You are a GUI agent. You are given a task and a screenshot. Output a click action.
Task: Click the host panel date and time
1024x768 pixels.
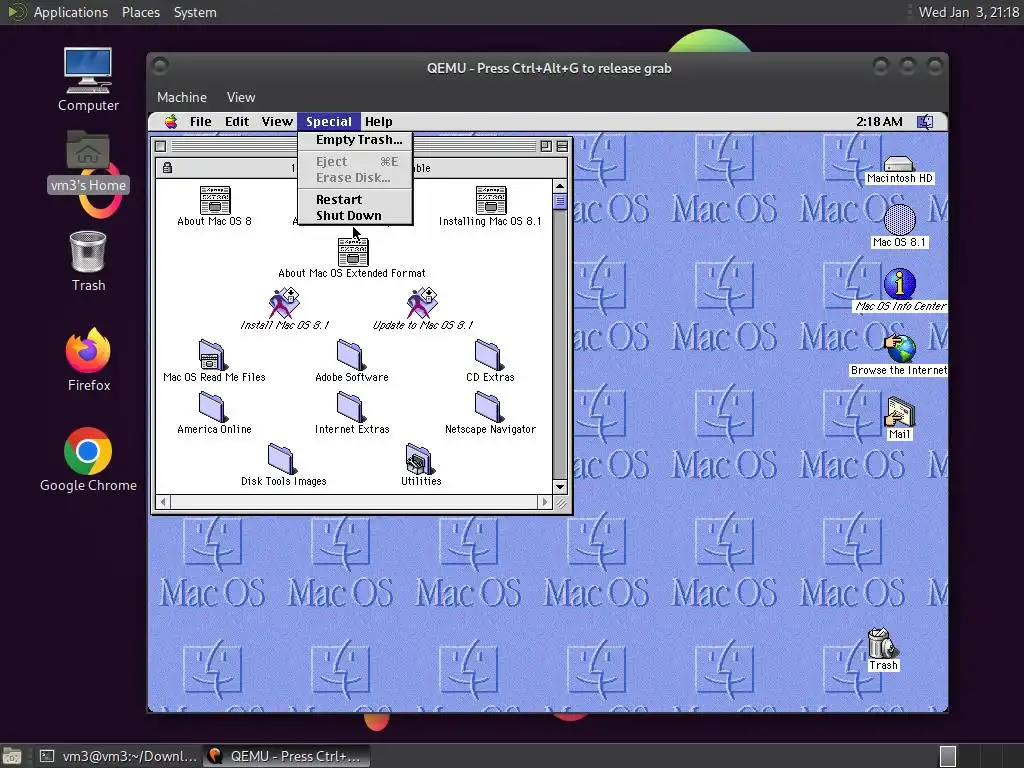pos(968,12)
